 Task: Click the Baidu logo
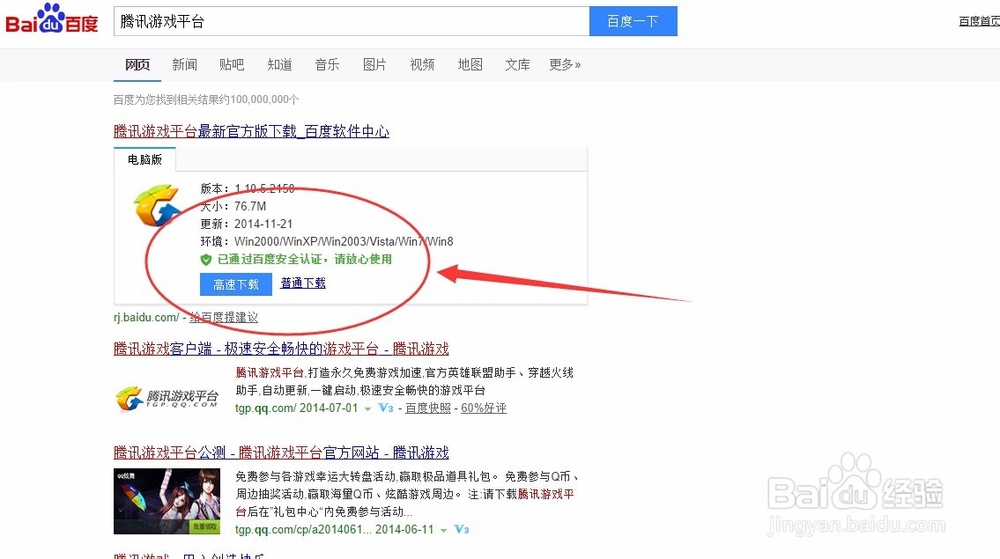(52, 19)
